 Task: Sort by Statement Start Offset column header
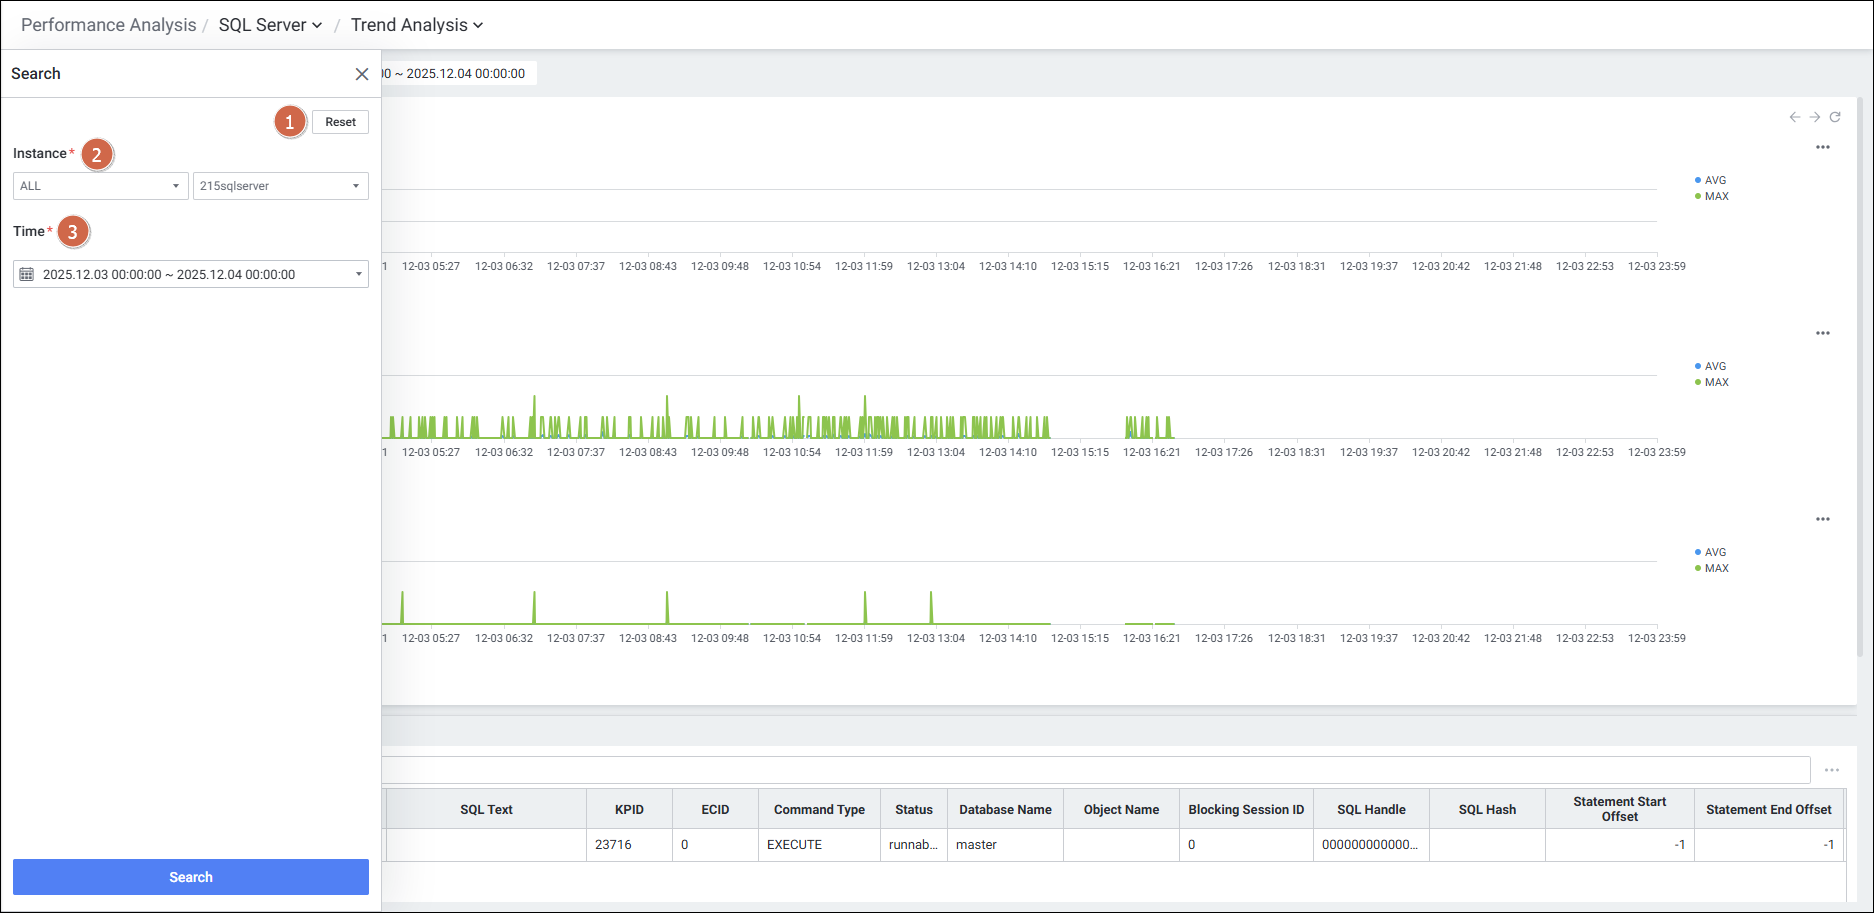click(x=1619, y=809)
